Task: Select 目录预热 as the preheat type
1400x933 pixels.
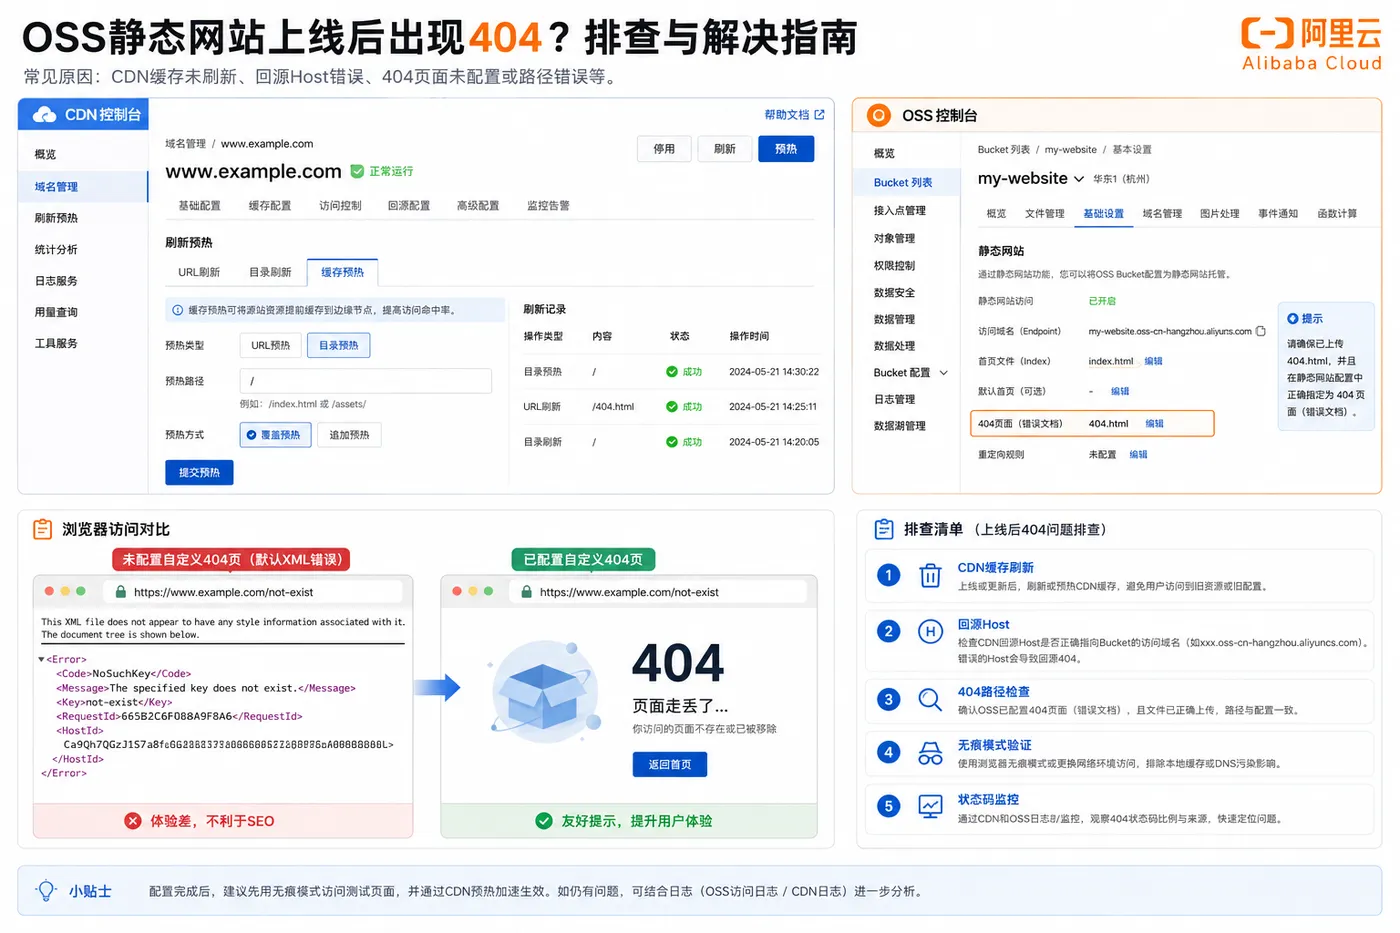Action: 338,345
